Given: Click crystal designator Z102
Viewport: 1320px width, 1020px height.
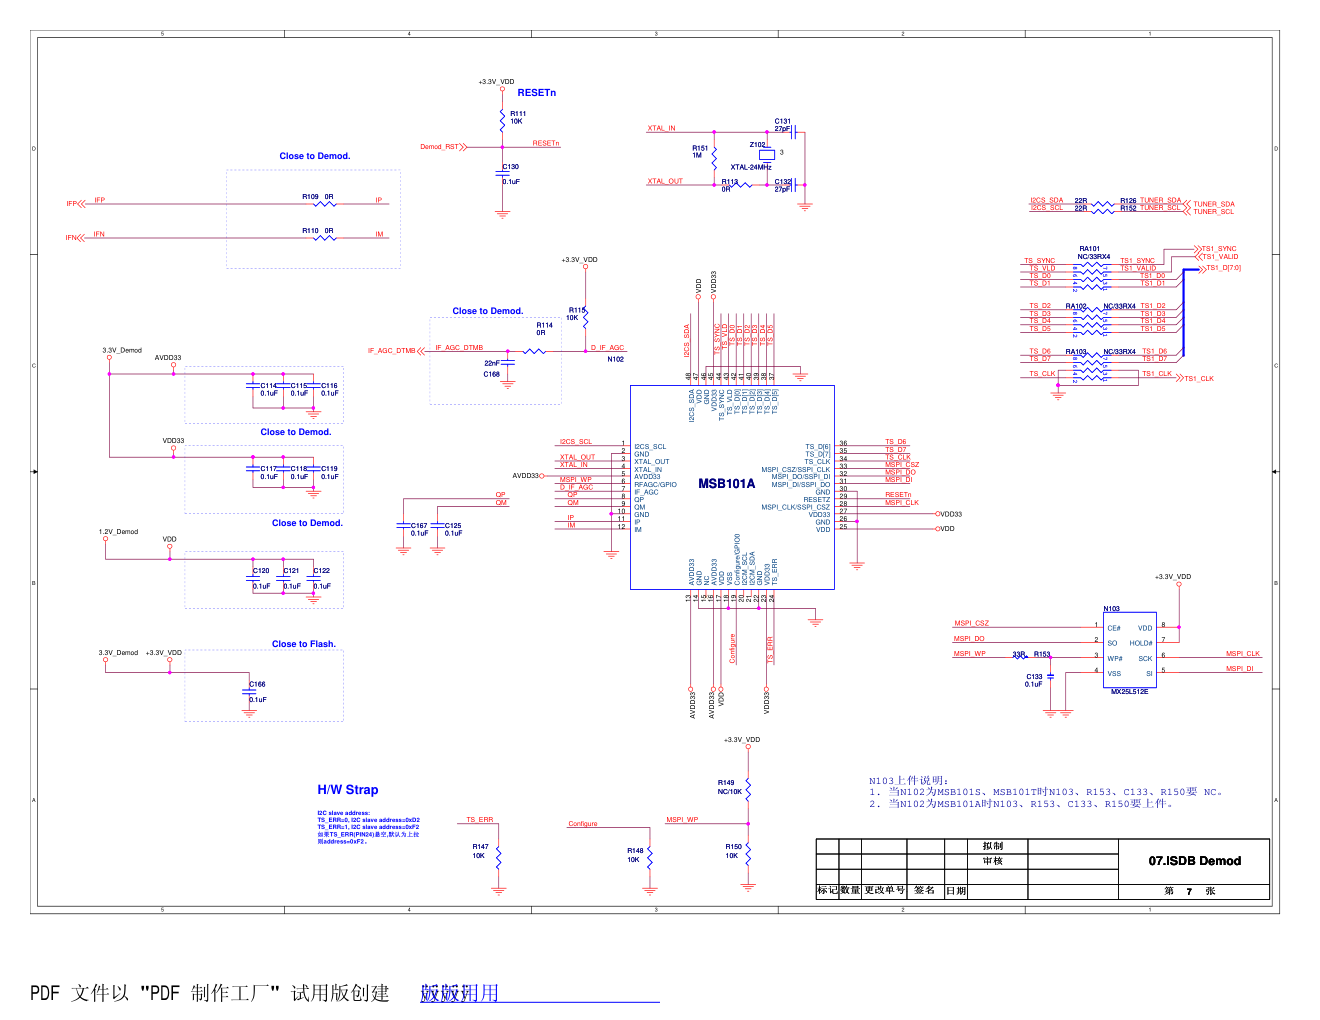Looking at the screenshot, I should pos(758,144).
